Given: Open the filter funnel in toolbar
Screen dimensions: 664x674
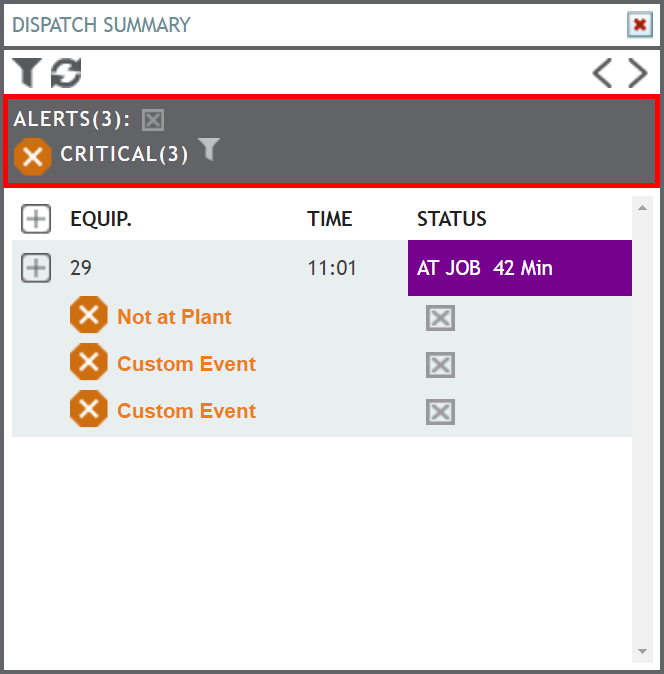Looking at the screenshot, I should pyautogui.click(x=27, y=73).
